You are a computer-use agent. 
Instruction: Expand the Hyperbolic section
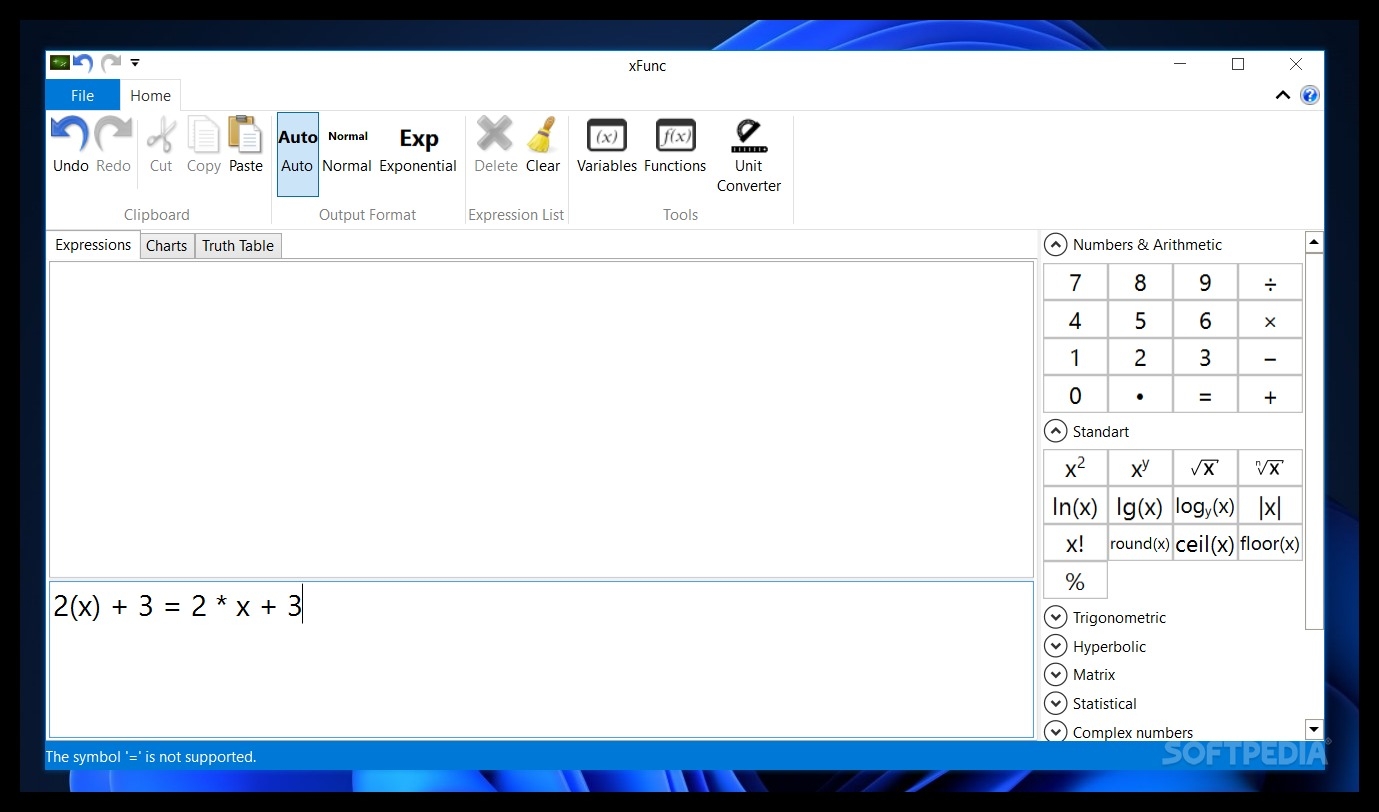pyautogui.click(x=1055, y=646)
